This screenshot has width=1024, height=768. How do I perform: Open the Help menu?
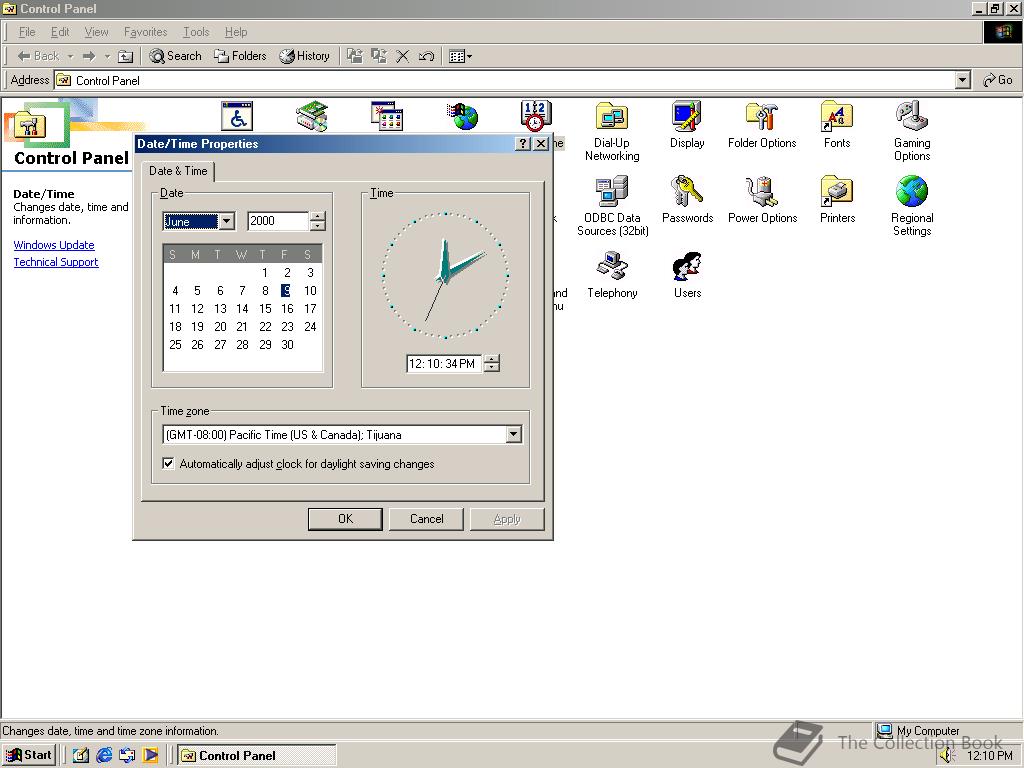236,32
